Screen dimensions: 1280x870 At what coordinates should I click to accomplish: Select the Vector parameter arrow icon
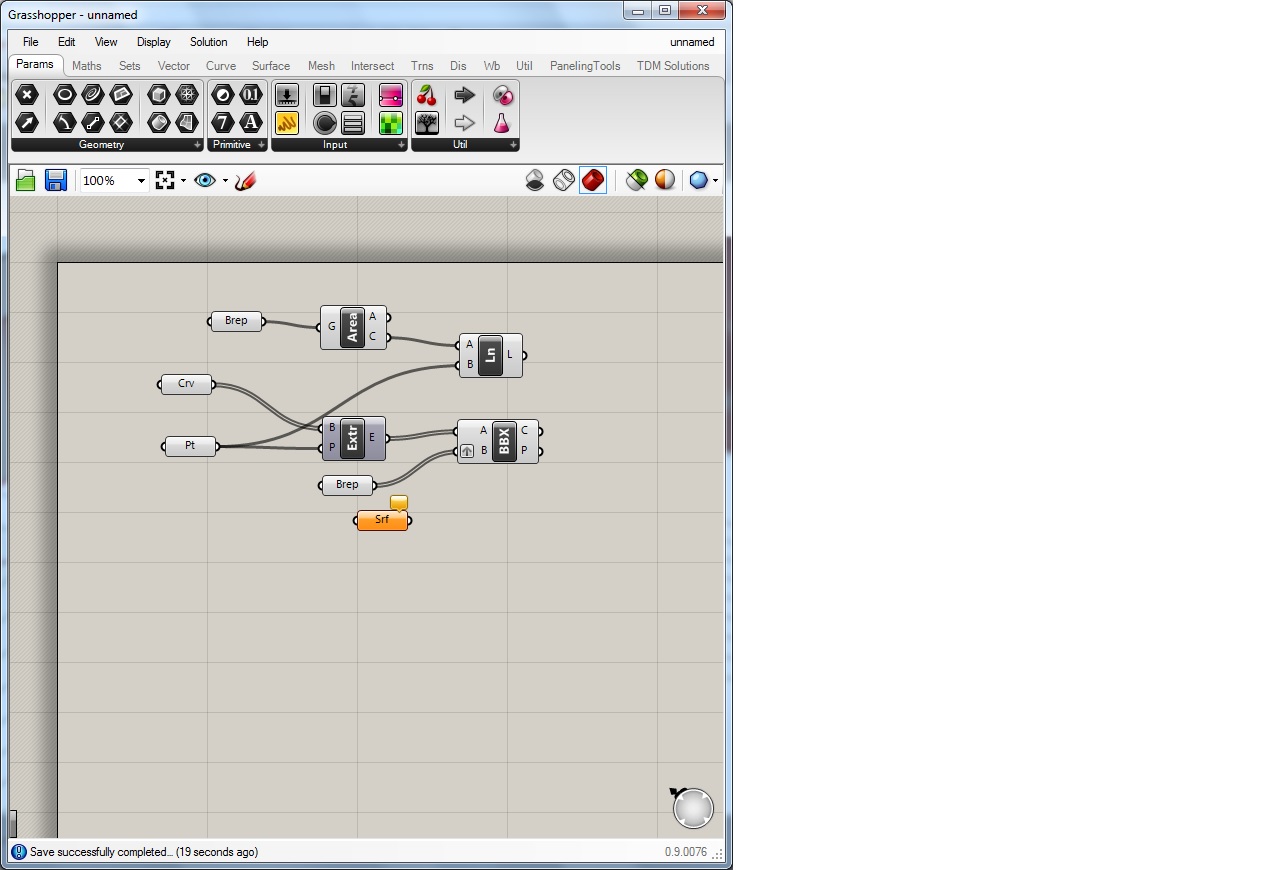(x=27, y=123)
